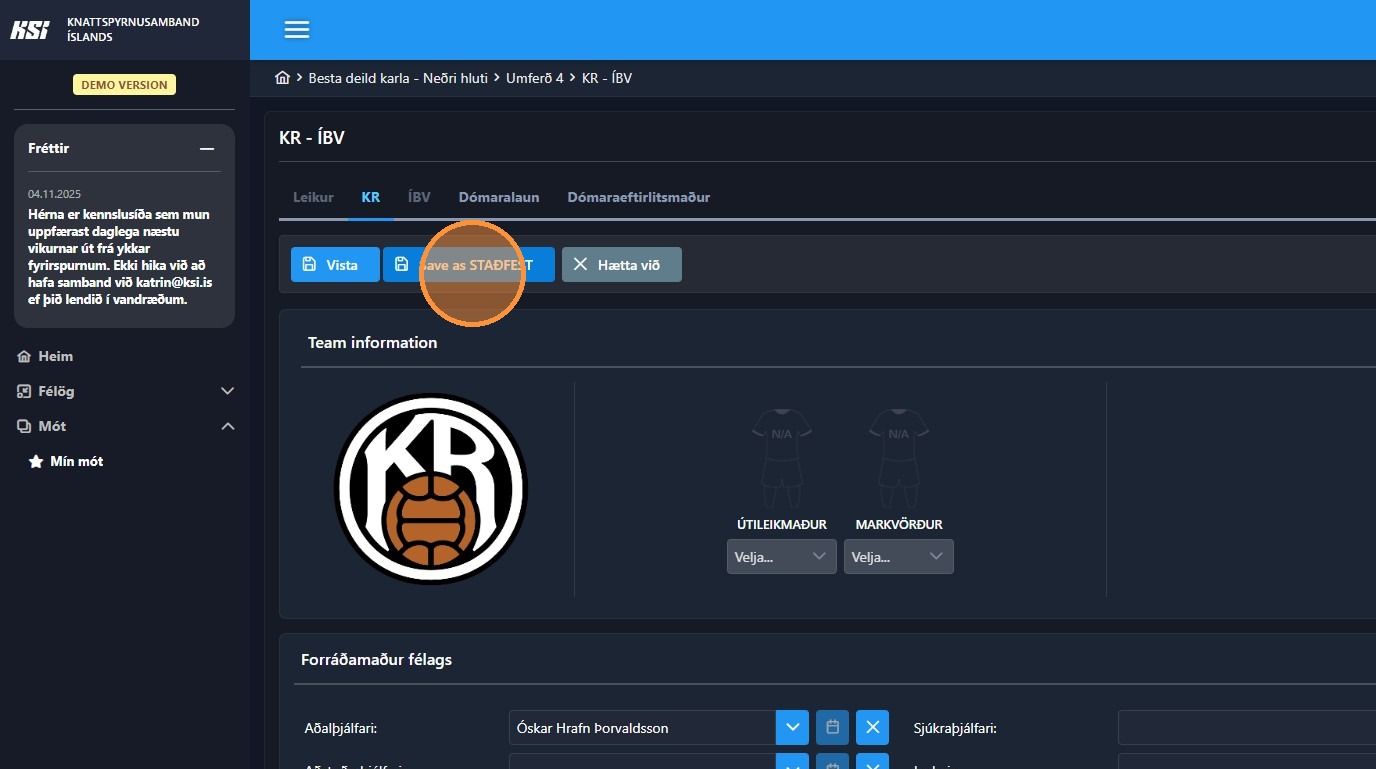Click the Save as STAÐFEST button
1376x769 pixels.
(469, 265)
